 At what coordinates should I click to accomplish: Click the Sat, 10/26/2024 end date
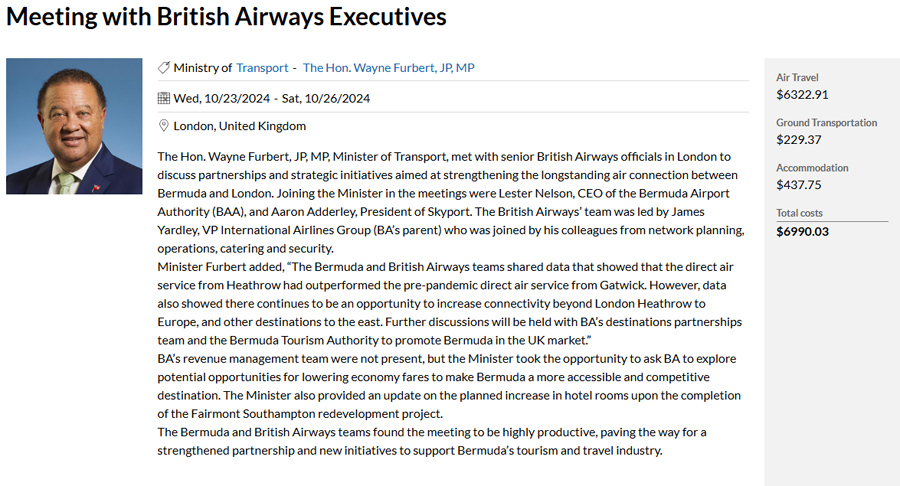pyautogui.click(x=326, y=98)
